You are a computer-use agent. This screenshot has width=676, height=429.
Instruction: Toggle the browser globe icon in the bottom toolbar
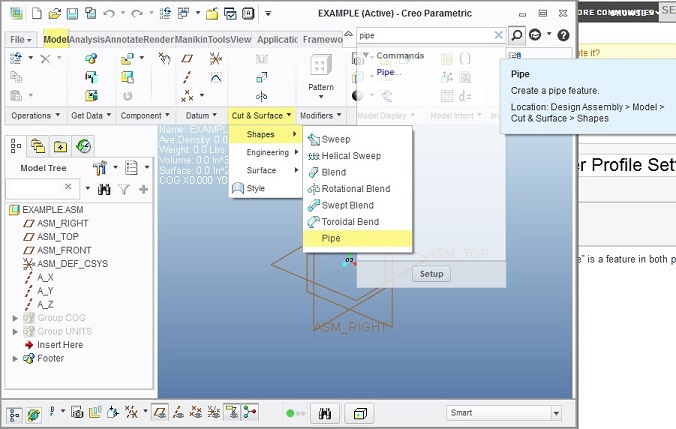33,415
